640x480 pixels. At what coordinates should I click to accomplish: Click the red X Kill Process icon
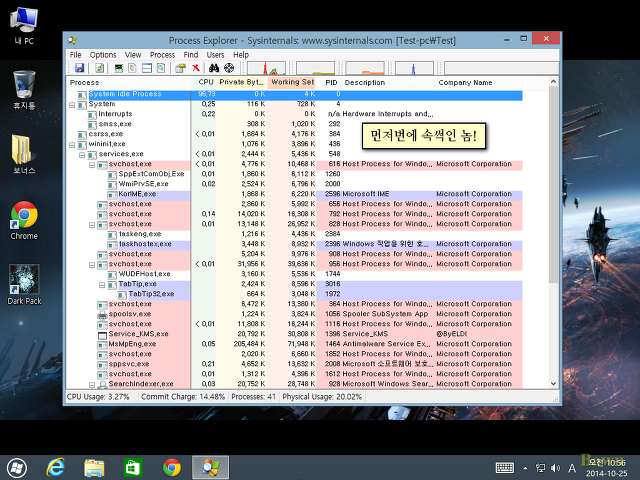(196, 68)
